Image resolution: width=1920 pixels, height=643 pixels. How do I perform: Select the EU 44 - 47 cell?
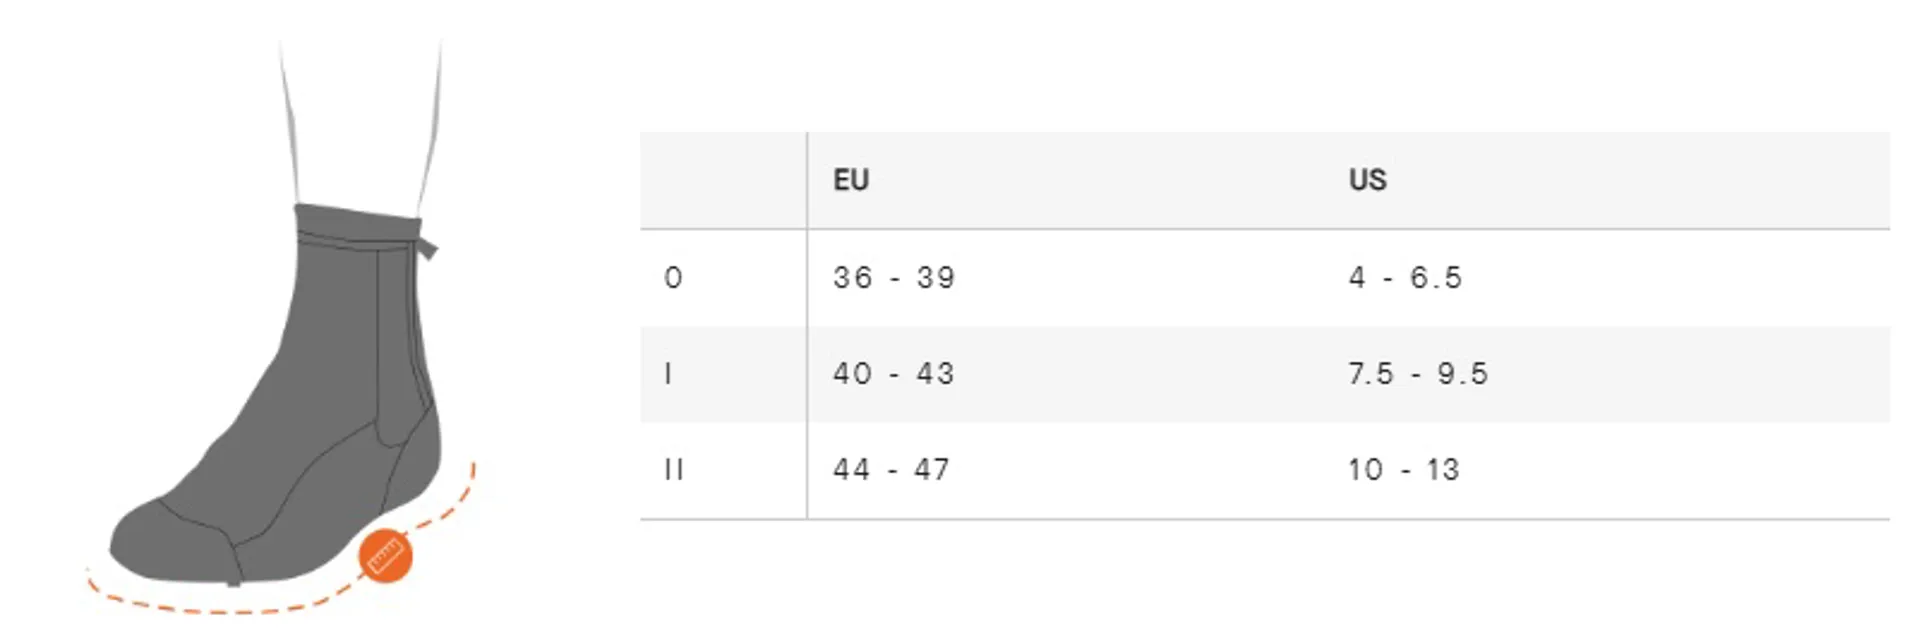[891, 470]
